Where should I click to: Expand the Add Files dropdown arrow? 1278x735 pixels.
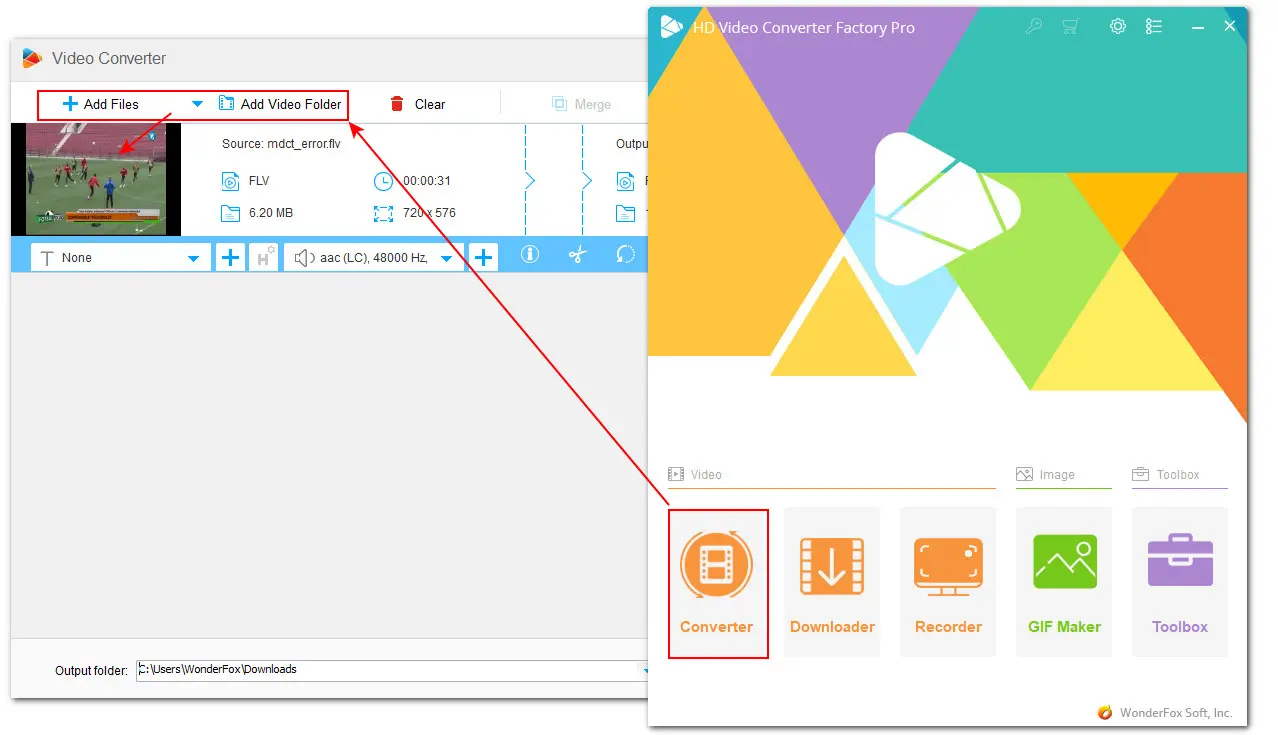point(197,104)
